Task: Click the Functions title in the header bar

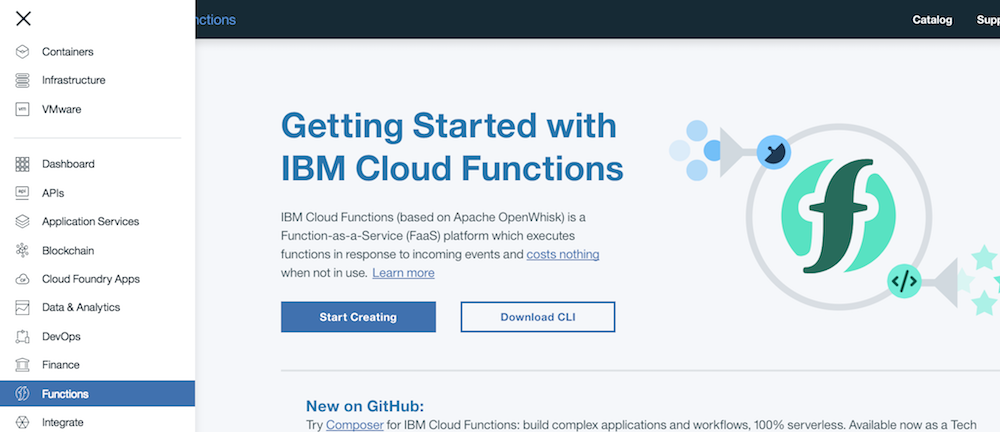Action: tap(216, 20)
